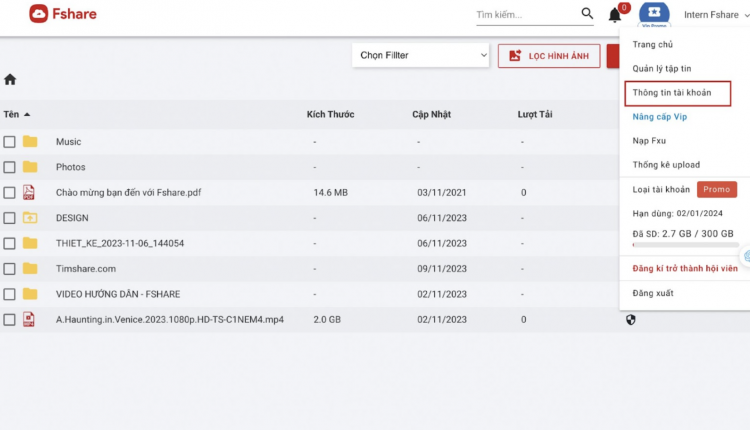750x430 pixels.
Task: Tick the VIDEO HƯỚNG DẪN - FSHARE checkbox
Action: tap(9, 294)
